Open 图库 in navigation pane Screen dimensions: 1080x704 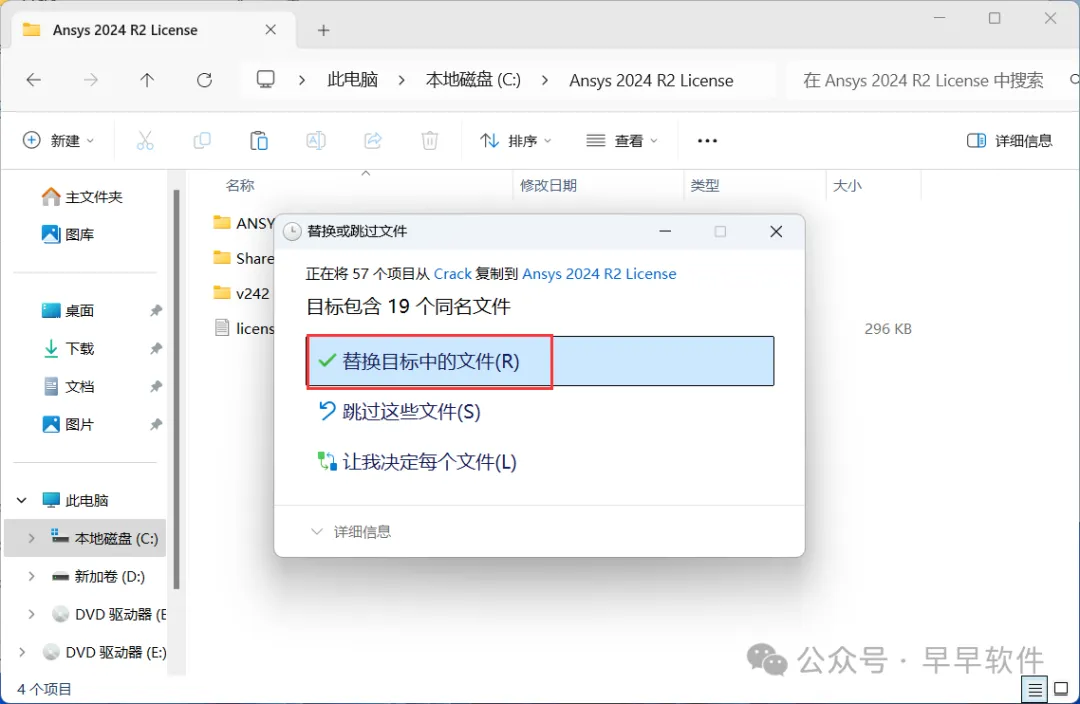click(68, 235)
